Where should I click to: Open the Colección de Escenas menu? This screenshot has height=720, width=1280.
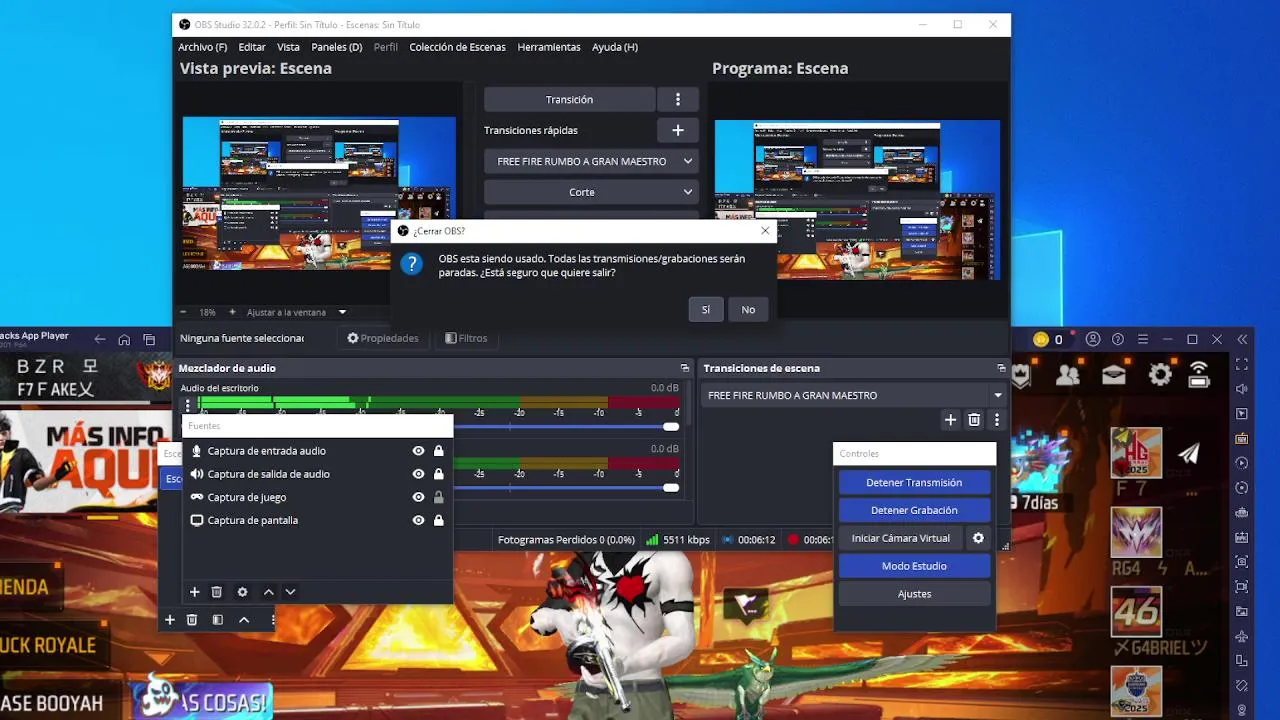[457, 47]
